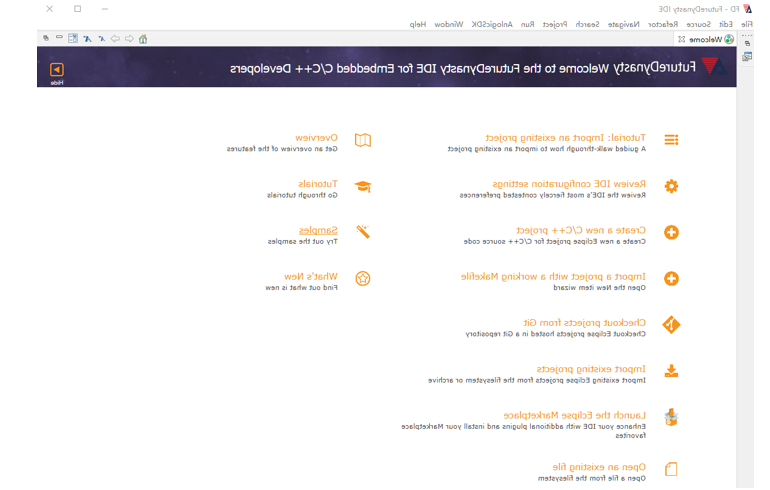770x490 pixels.
Task: Click the list icon beside Tutorial: Import an existing project
Action: [x=671, y=140]
